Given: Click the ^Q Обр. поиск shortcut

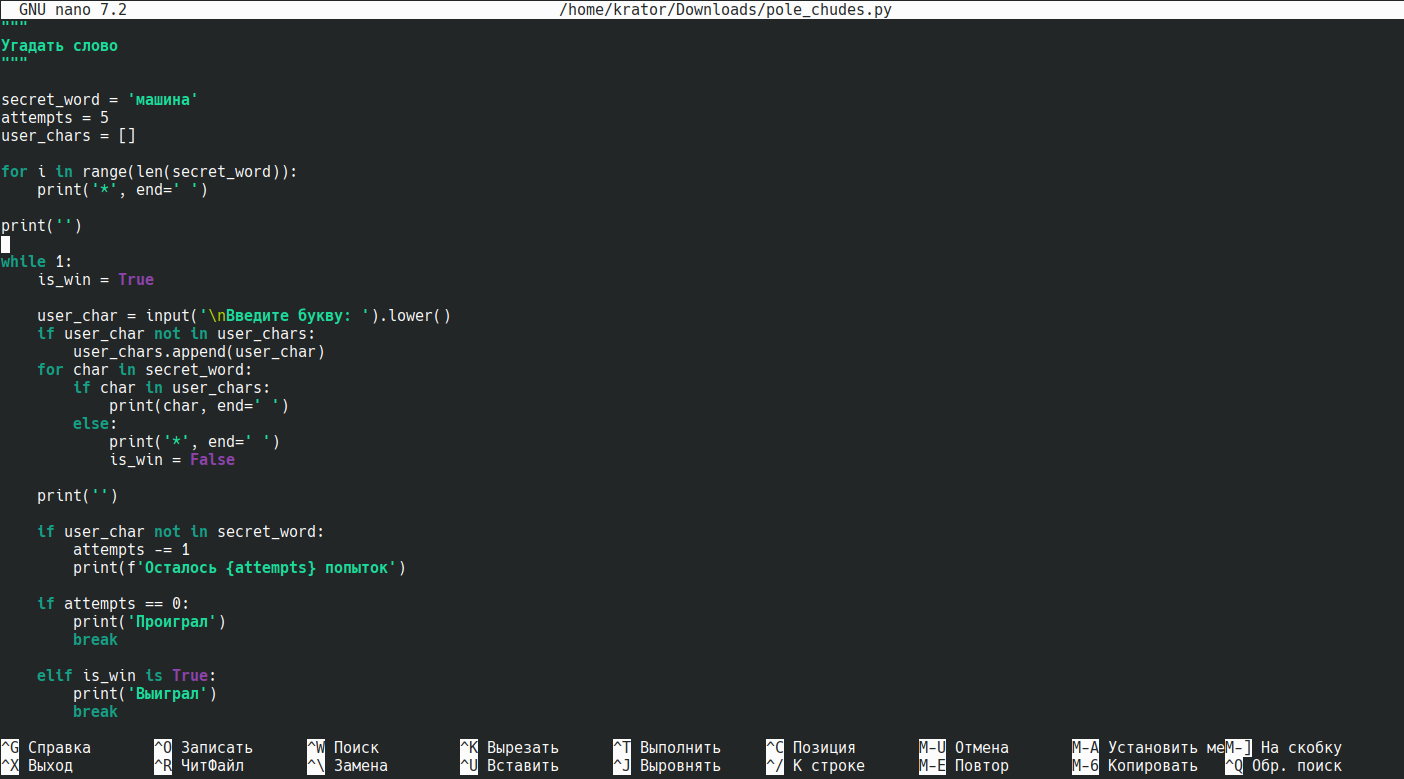Looking at the screenshot, I should click(1283, 766).
